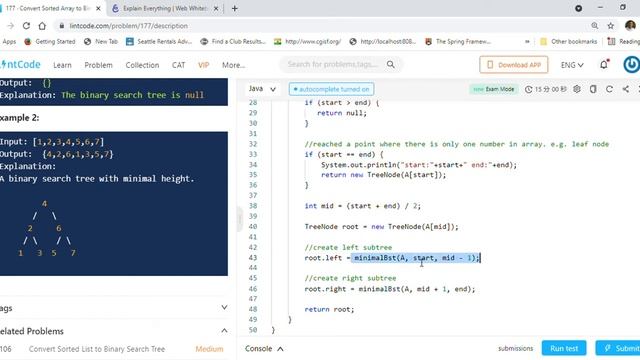Click the address bar URL
Image resolution: width=640 pixels, height=360 pixels.
(129, 26)
